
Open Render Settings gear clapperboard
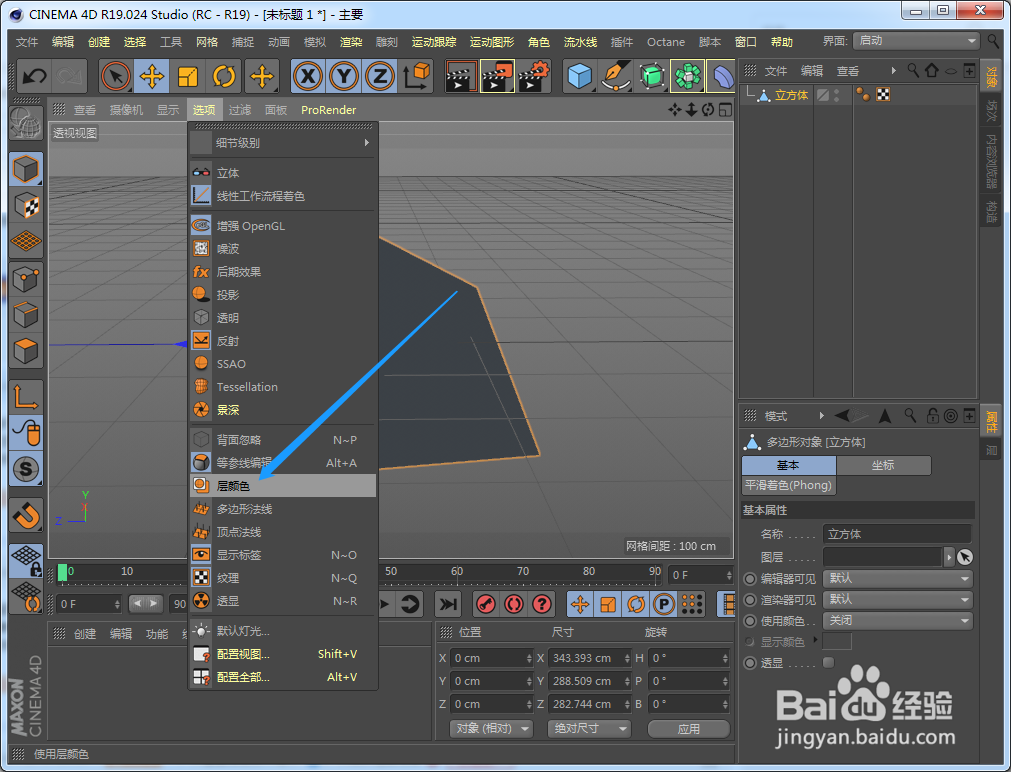click(535, 76)
